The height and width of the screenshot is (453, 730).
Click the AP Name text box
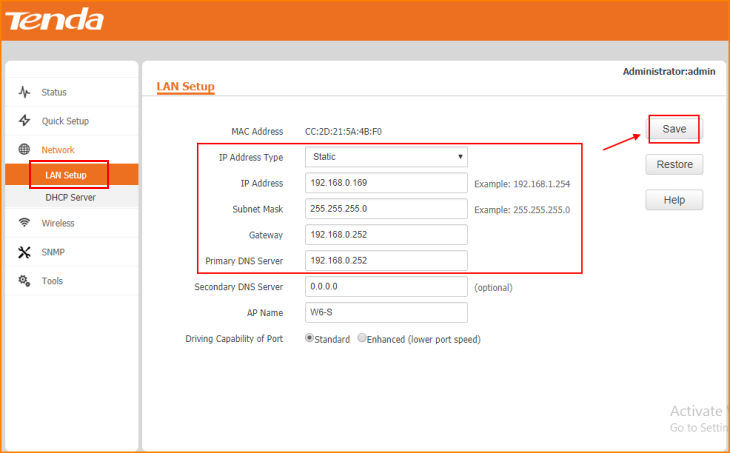coord(386,313)
